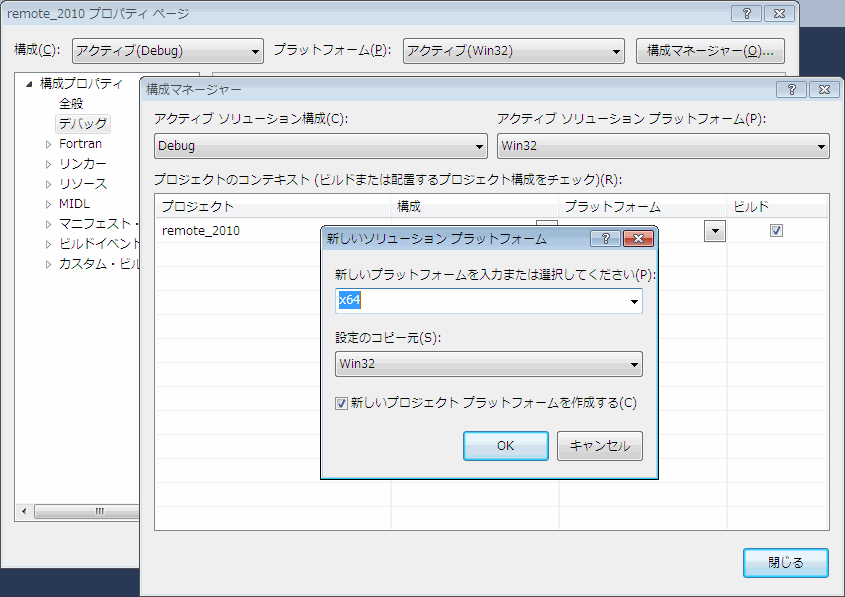
Task: Toggle 新しいプロジェクト プラットフォームを作成する checkbox
Action: 341,403
